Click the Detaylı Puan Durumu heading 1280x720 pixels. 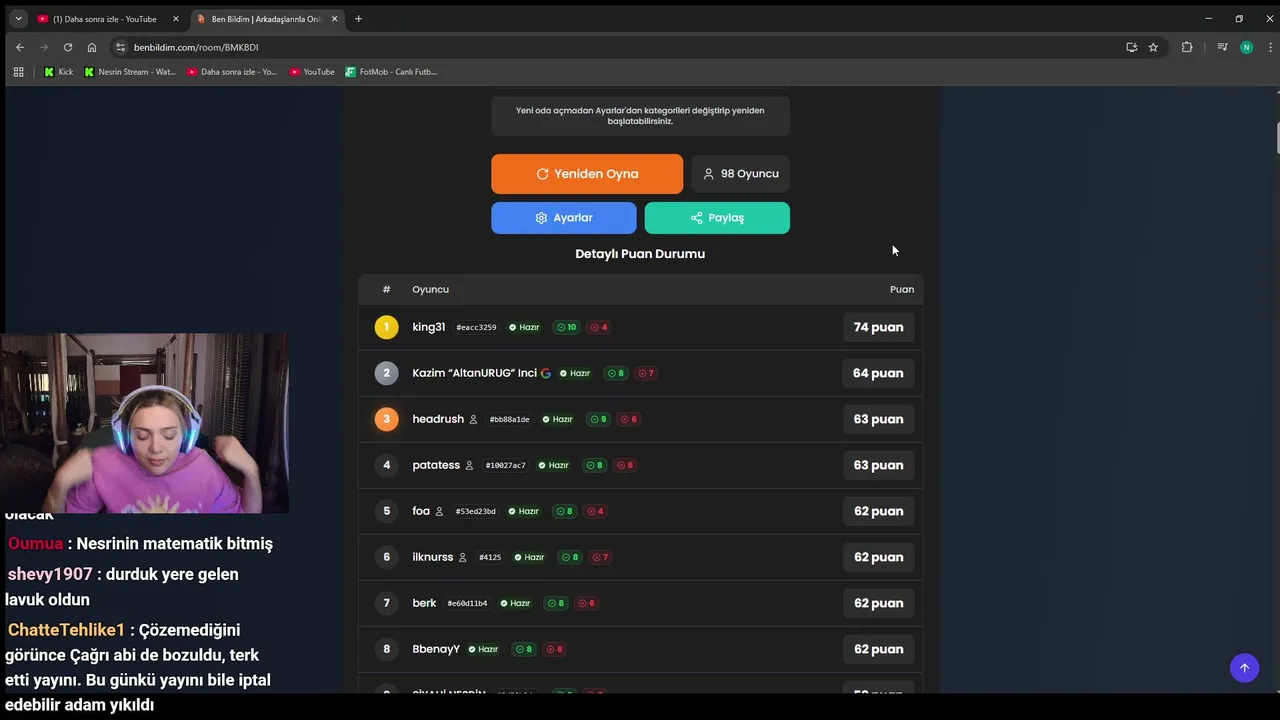point(640,254)
